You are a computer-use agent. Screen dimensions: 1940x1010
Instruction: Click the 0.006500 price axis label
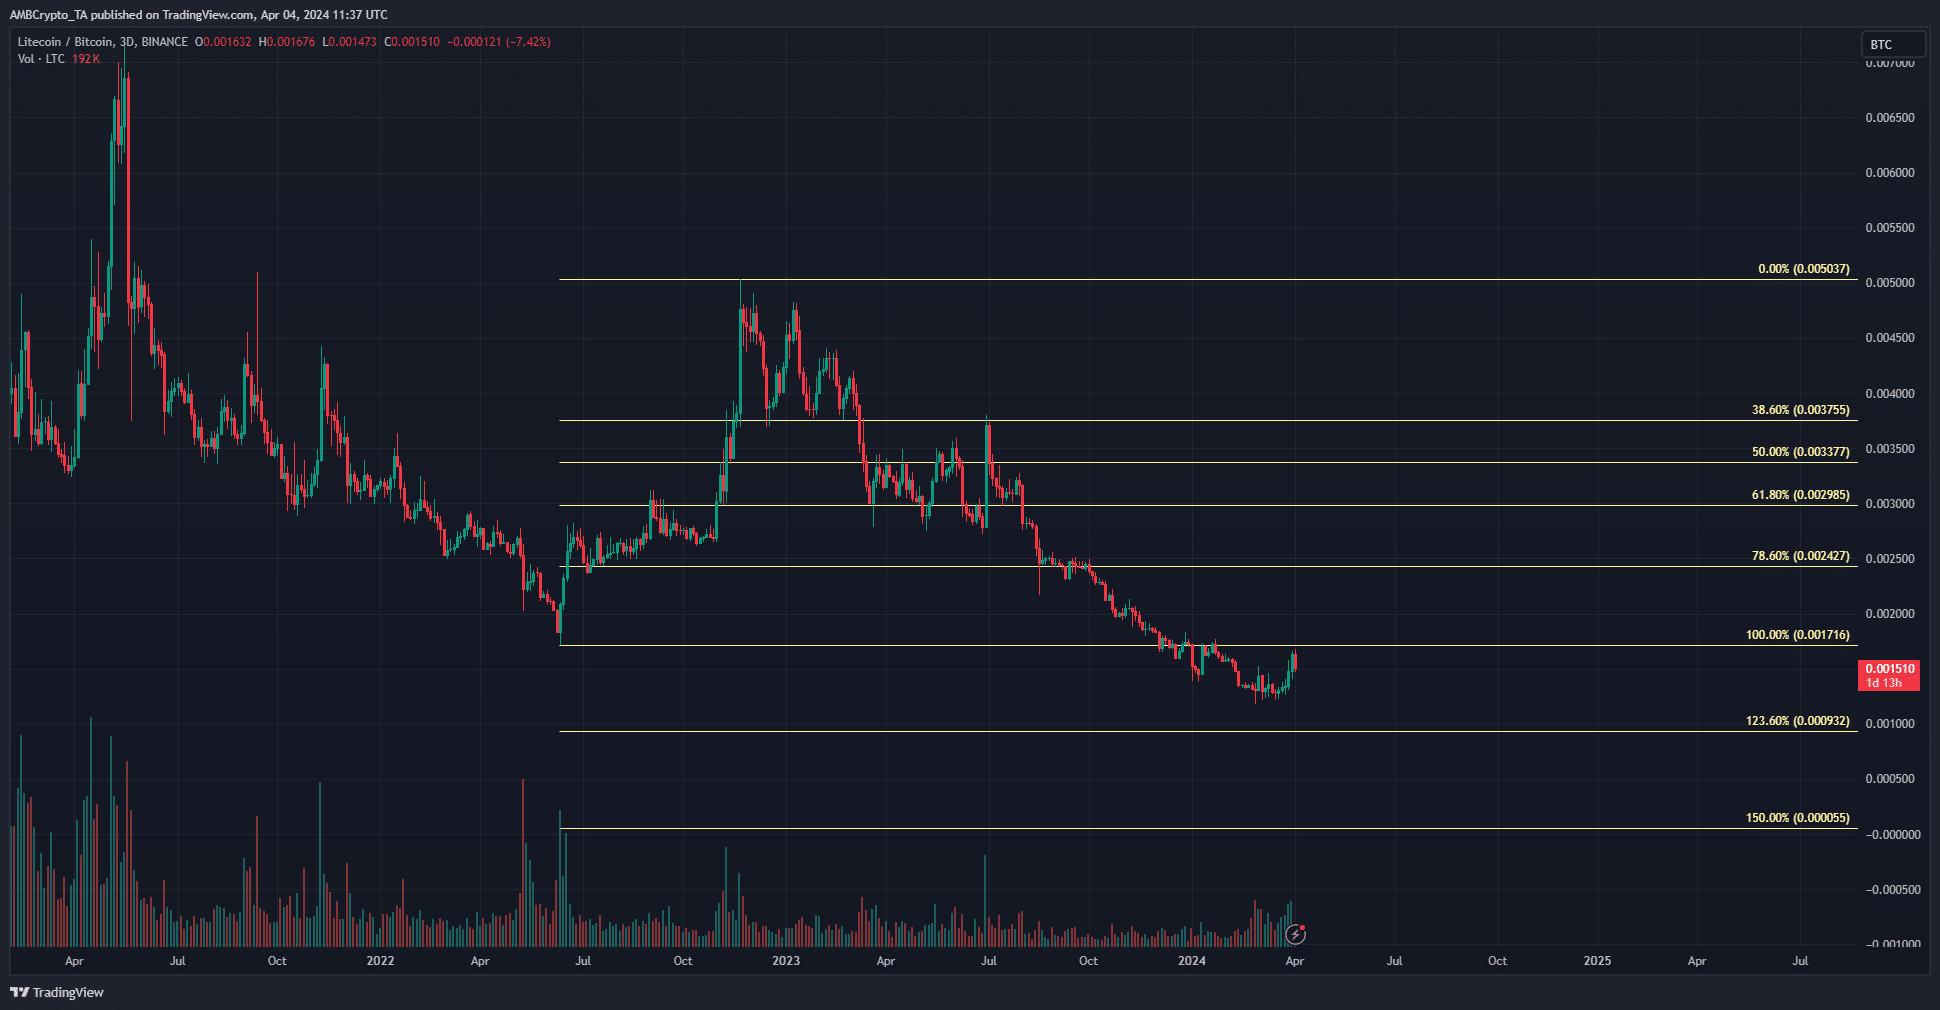1890,118
